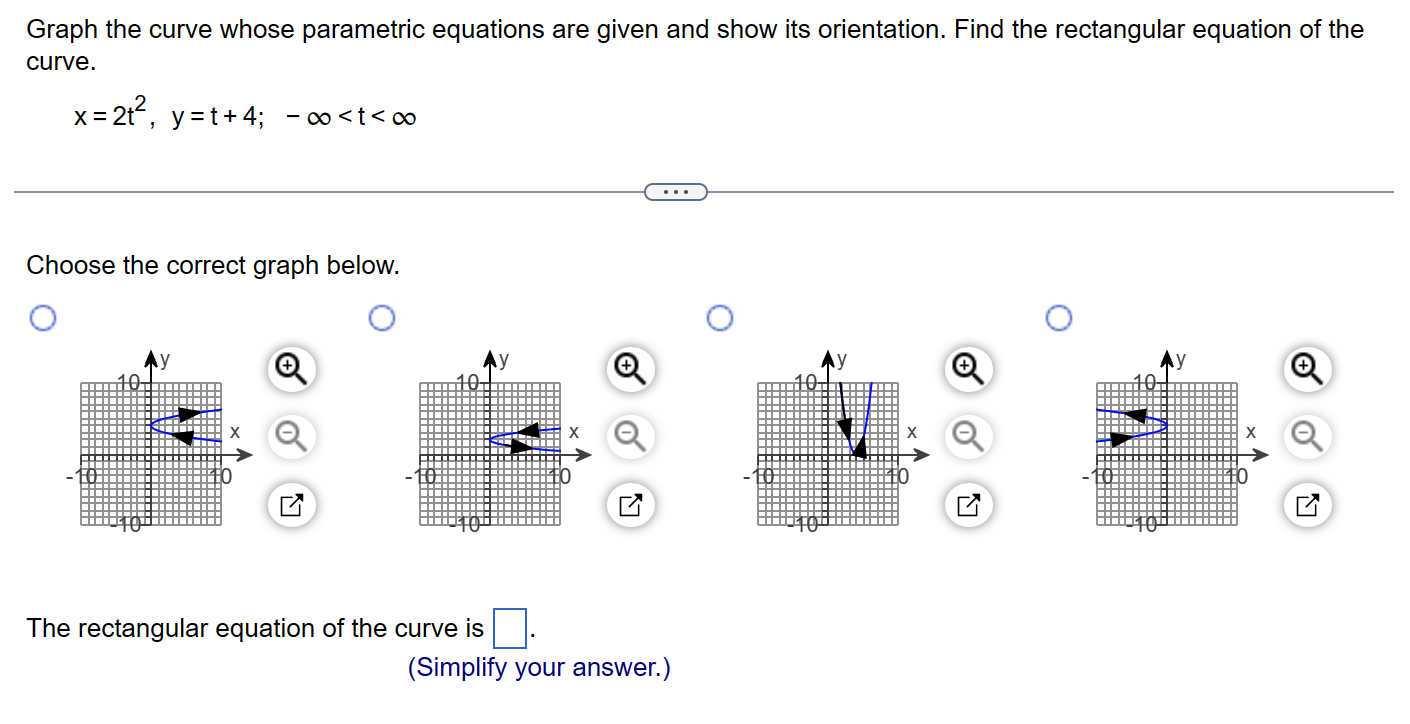Image resolution: width=1410 pixels, height=724 pixels.
Task: Select the third answer choice radio button
Action: [720, 317]
